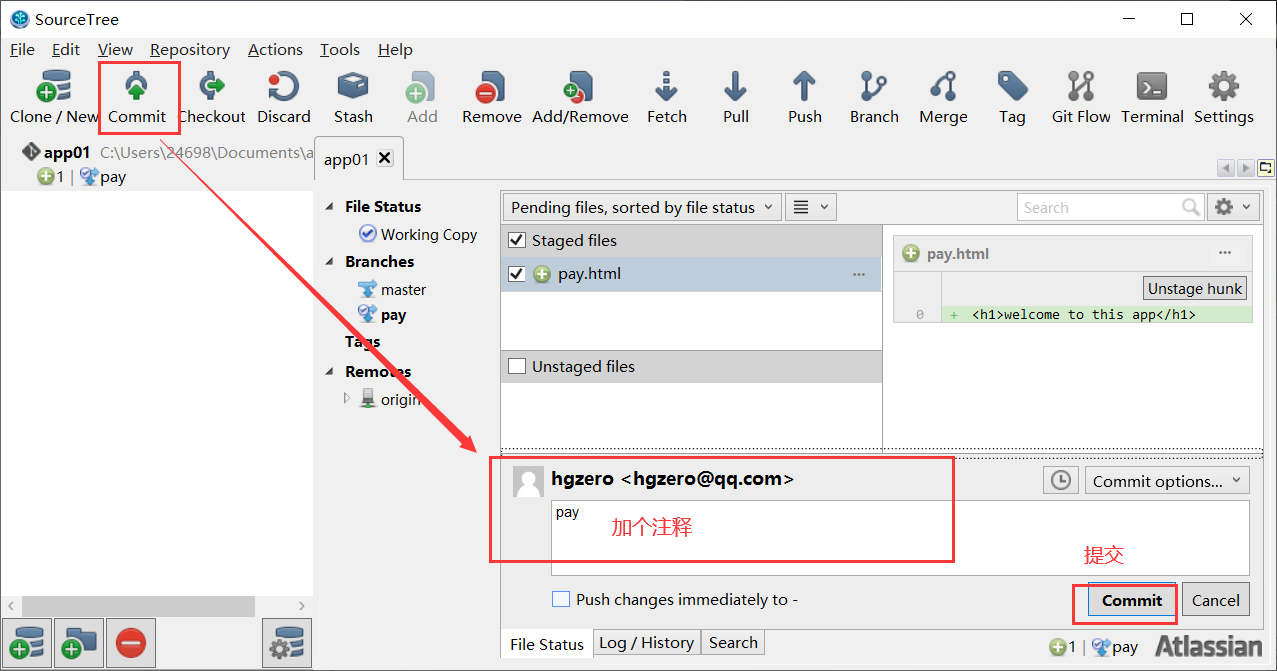The height and width of the screenshot is (671, 1277).
Task: Open the View menu
Action: [x=115, y=49]
